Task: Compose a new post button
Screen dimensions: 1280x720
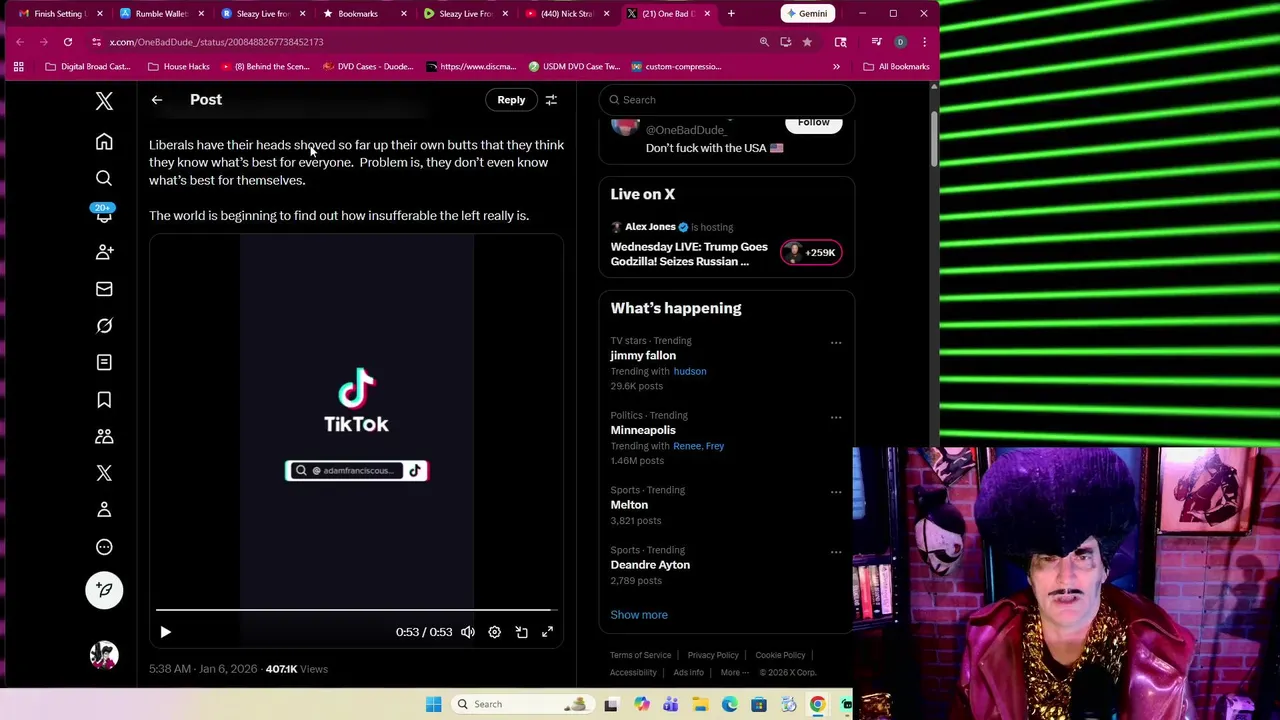Action: [104, 590]
